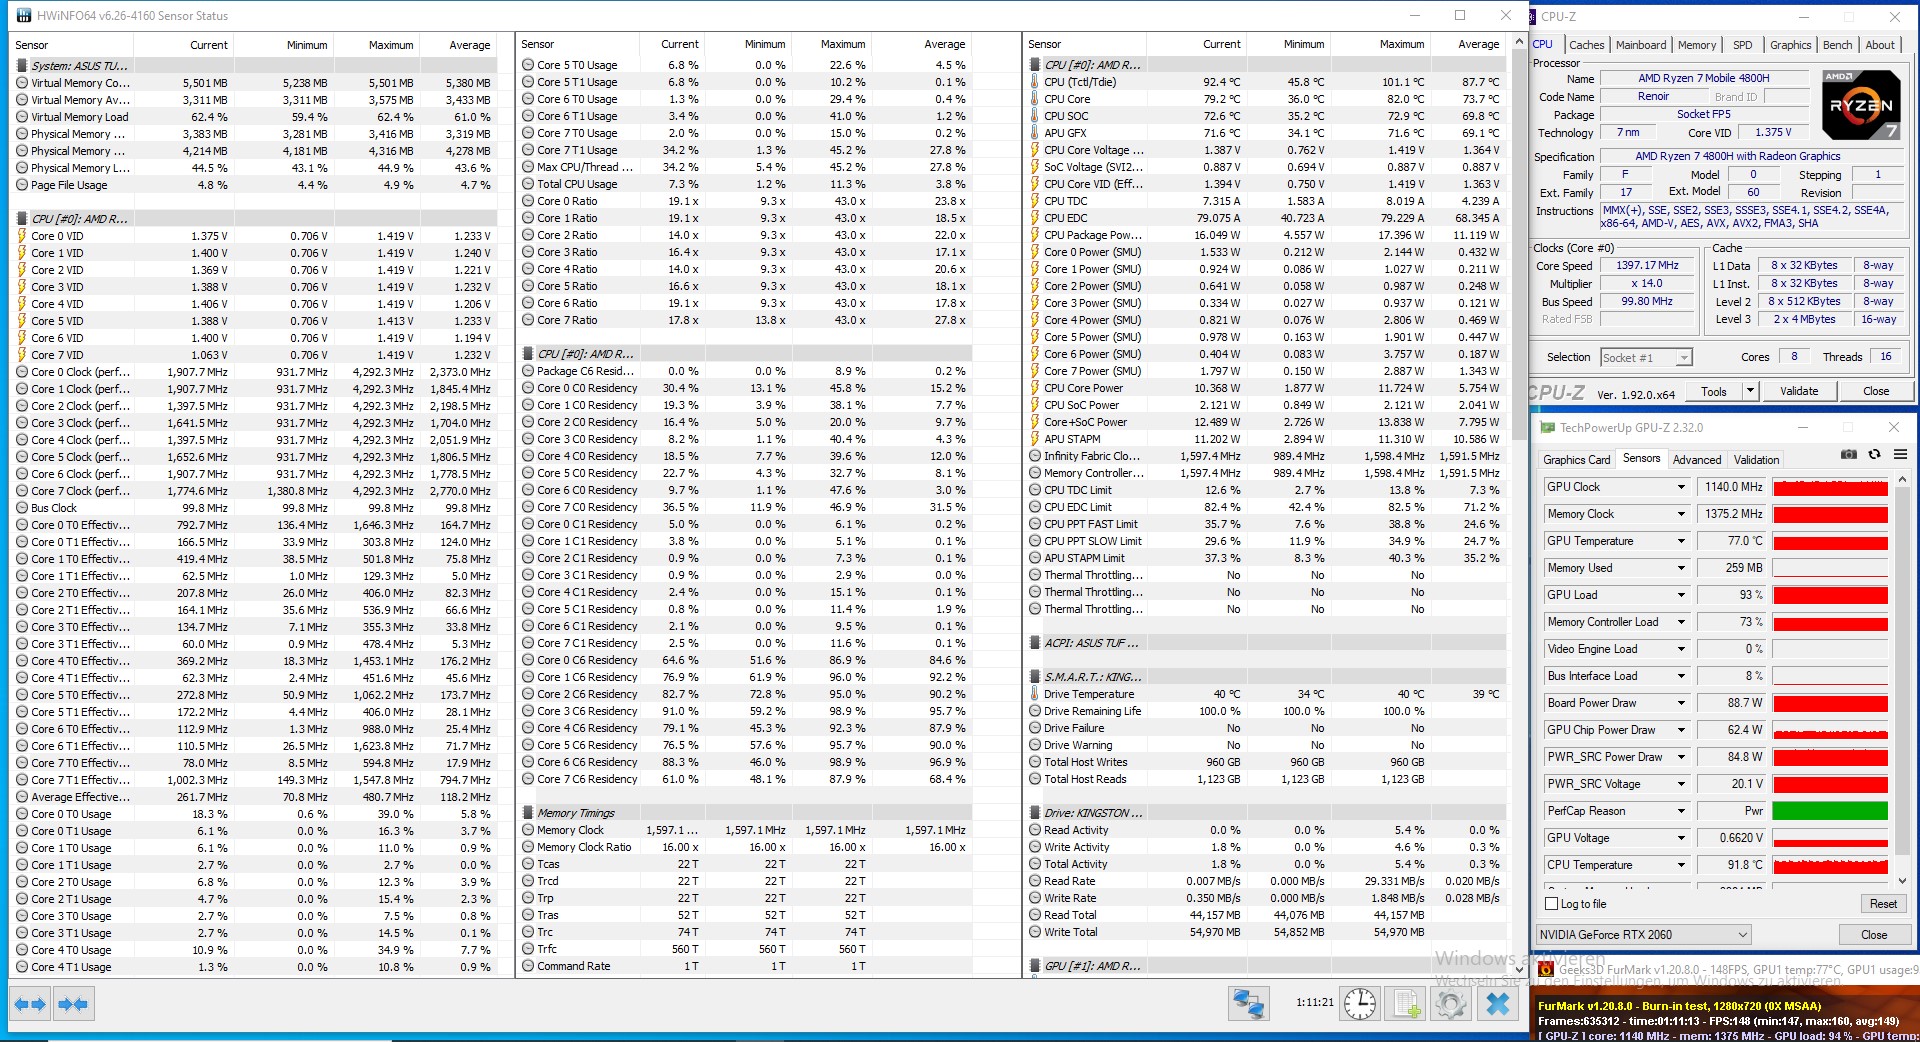Click the Close button in CPU-Z
The height and width of the screenshot is (1042, 1920).
pos(1876,392)
